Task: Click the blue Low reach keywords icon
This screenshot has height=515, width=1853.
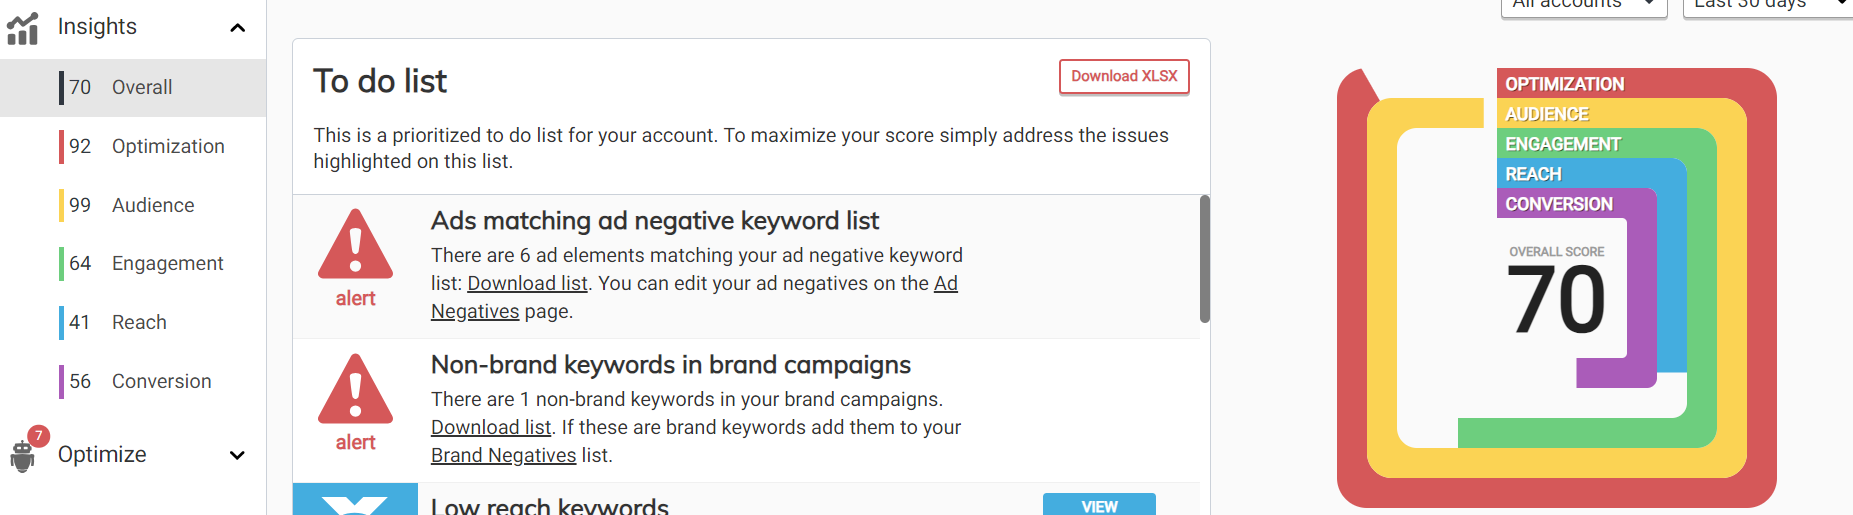Action: [355, 500]
